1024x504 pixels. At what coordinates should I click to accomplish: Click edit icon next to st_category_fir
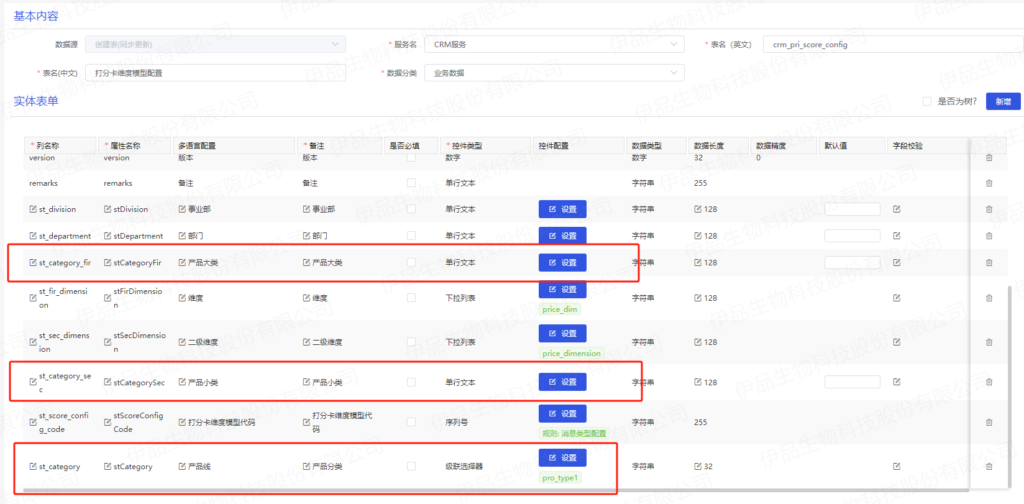tap(33, 262)
